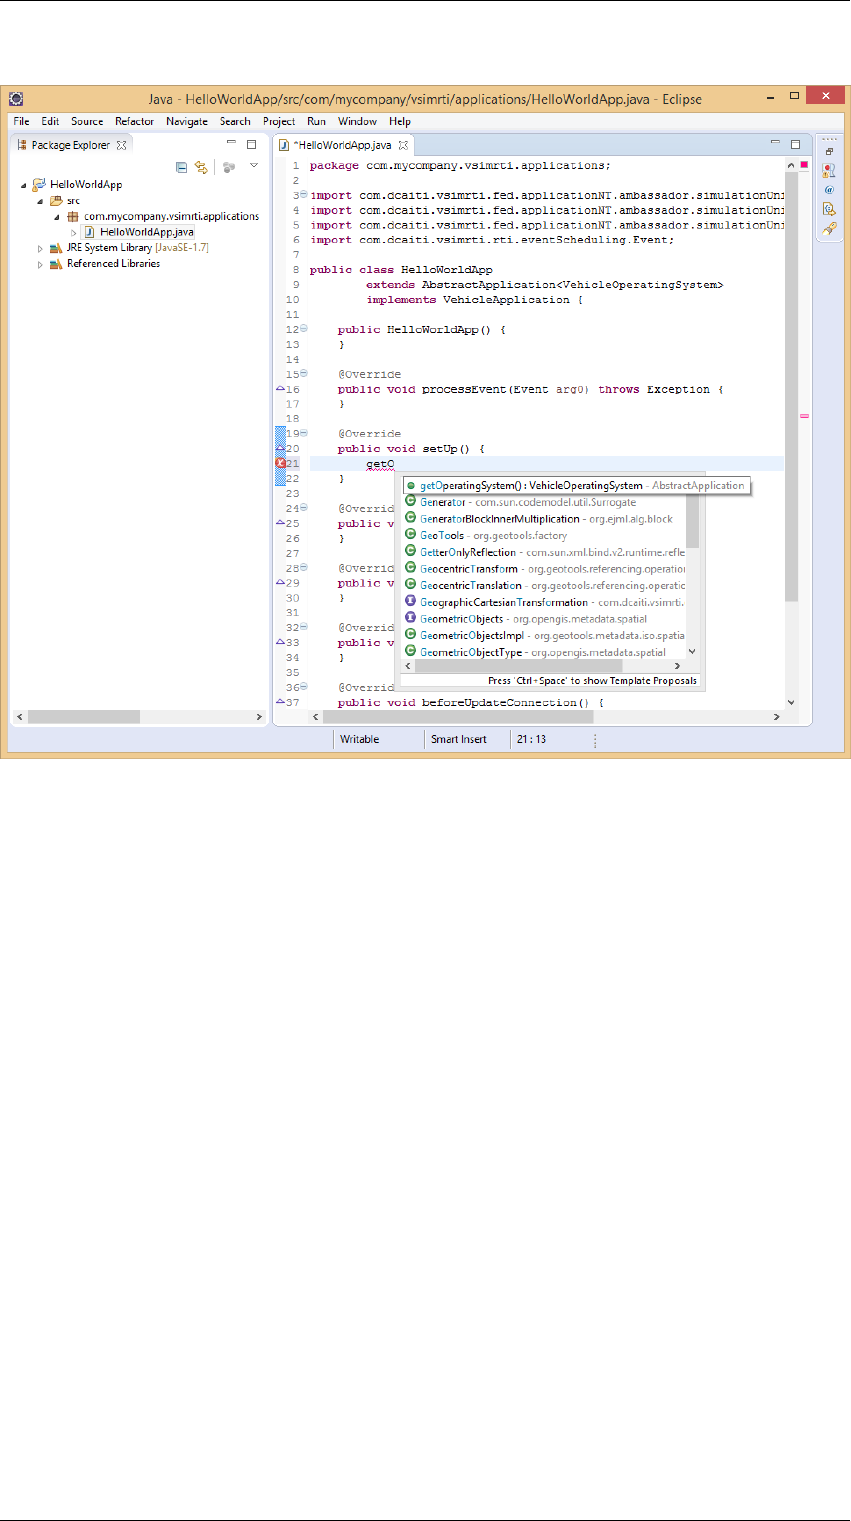
Task: Choose getOperatingSystem() proposal
Action: click(575, 485)
